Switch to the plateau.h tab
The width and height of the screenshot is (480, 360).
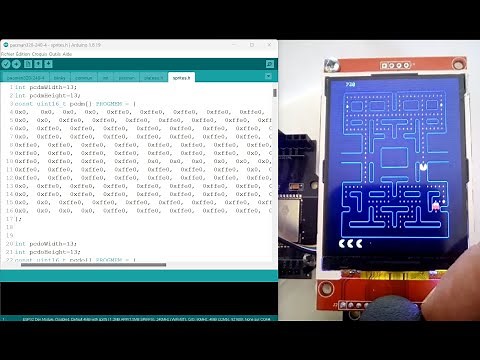[x=154, y=78]
